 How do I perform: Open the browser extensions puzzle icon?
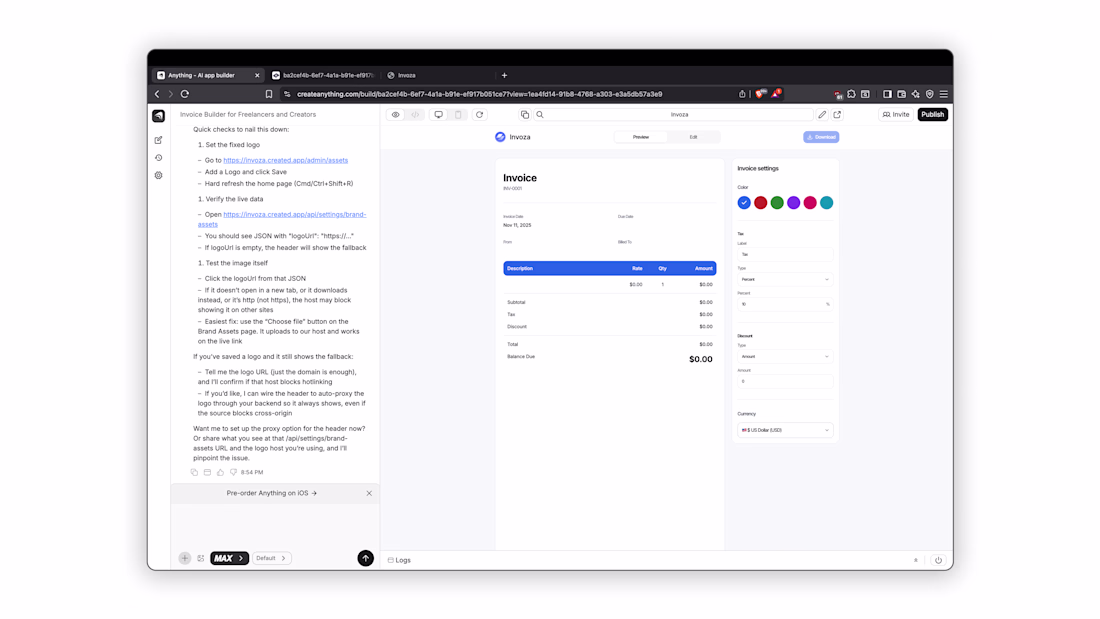pyautogui.click(x=852, y=94)
